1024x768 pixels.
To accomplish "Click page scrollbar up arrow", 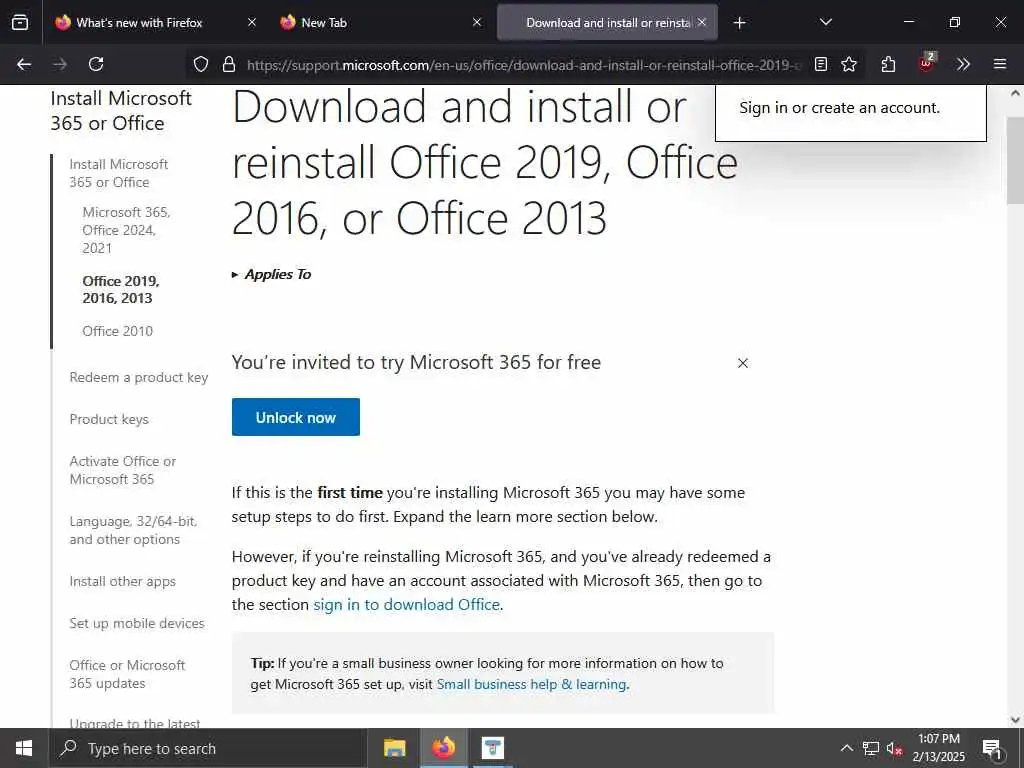I will tap(1016, 93).
